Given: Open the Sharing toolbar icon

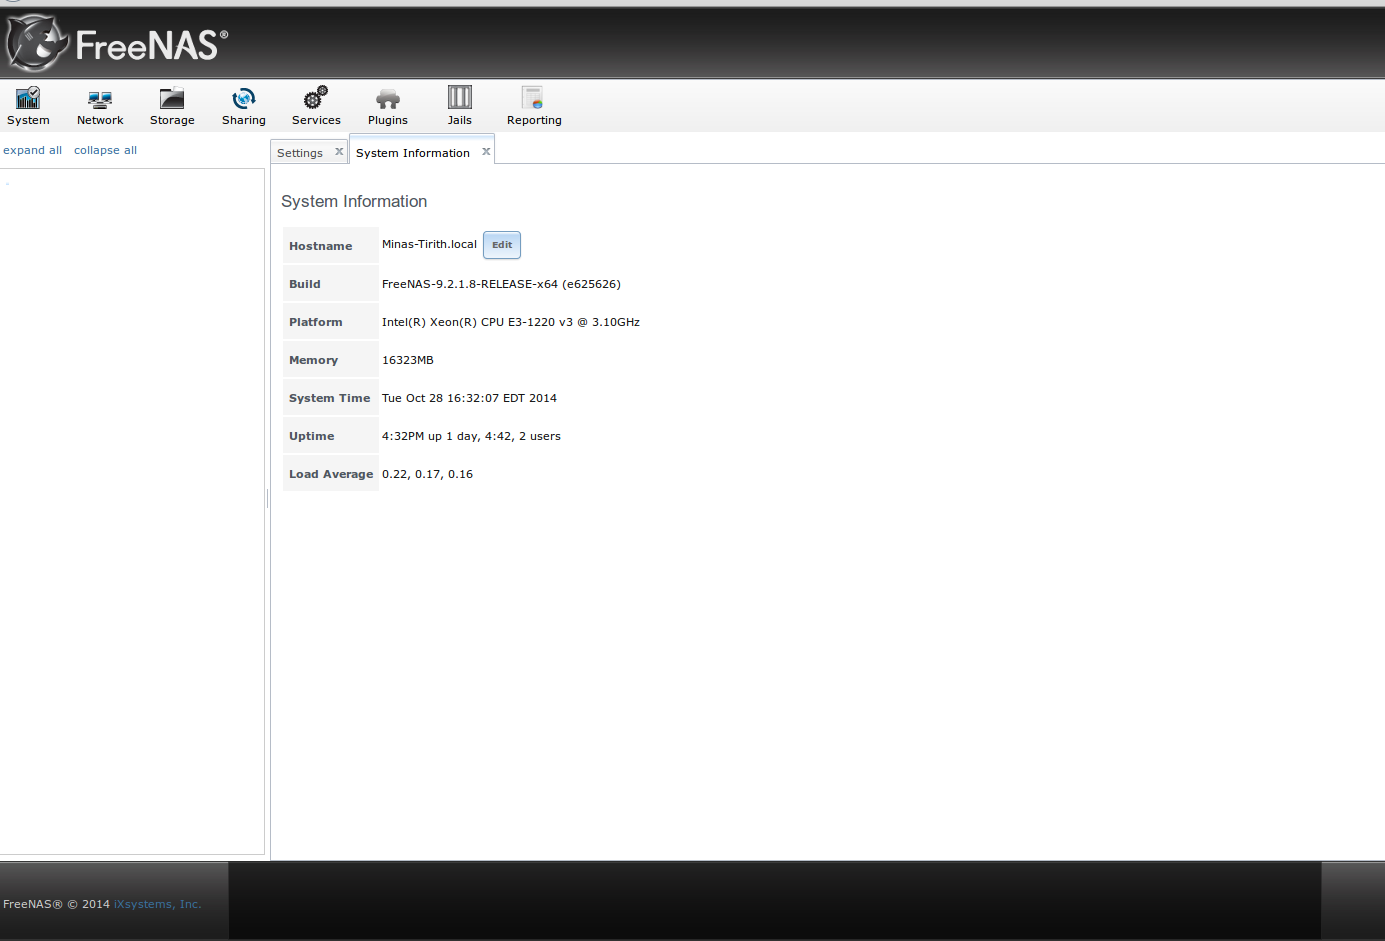Looking at the screenshot, I should pyautogui.click(x=244, y=105).
